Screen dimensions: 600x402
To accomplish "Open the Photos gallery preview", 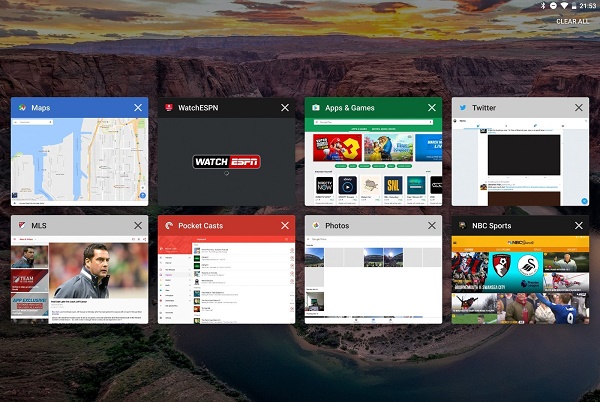I will (x=373, y=280).
